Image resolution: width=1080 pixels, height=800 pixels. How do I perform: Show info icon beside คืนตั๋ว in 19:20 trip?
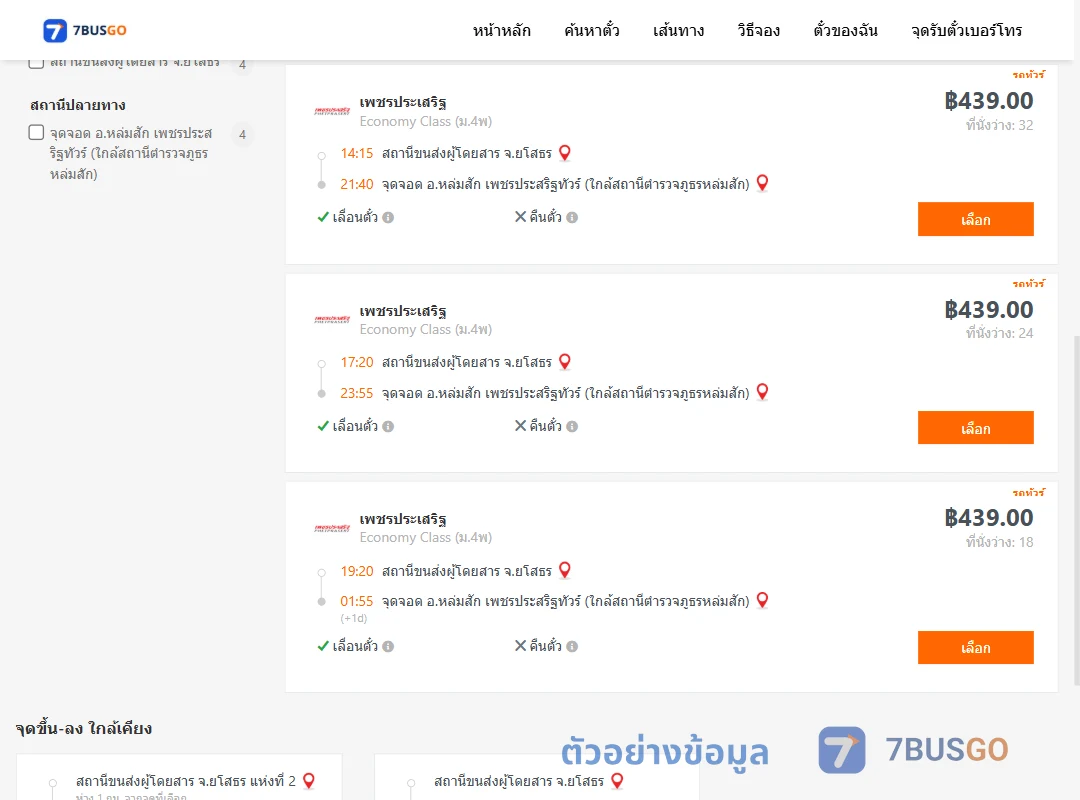pyautogui.click(x=572, y=646)
